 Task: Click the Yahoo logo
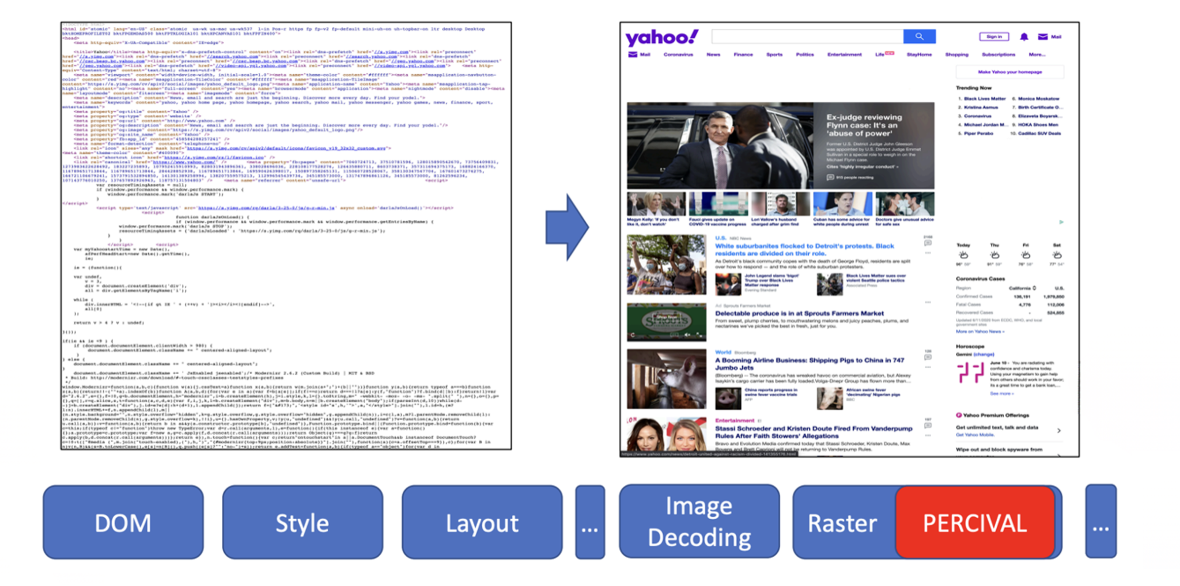661,38
